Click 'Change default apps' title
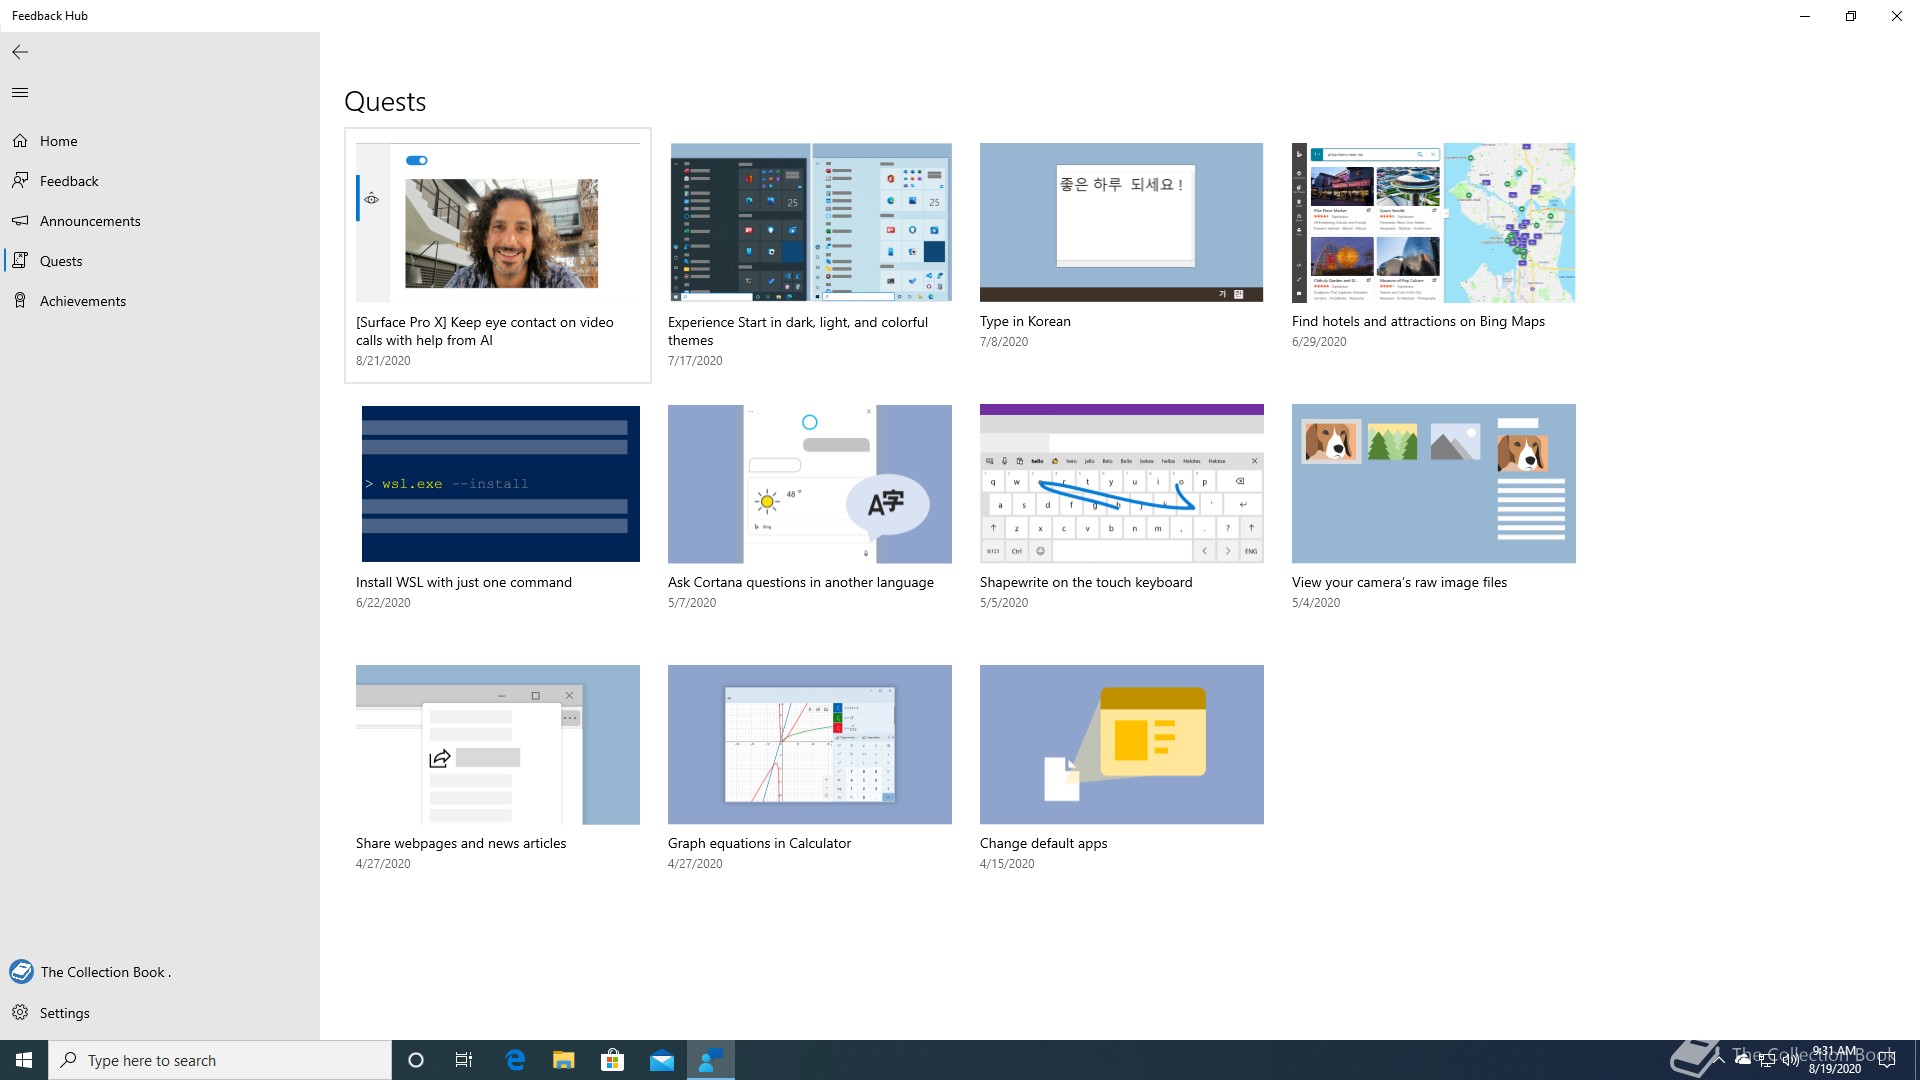The width and height of the screenshot is (1920, 1080). tap(1044, 844)
